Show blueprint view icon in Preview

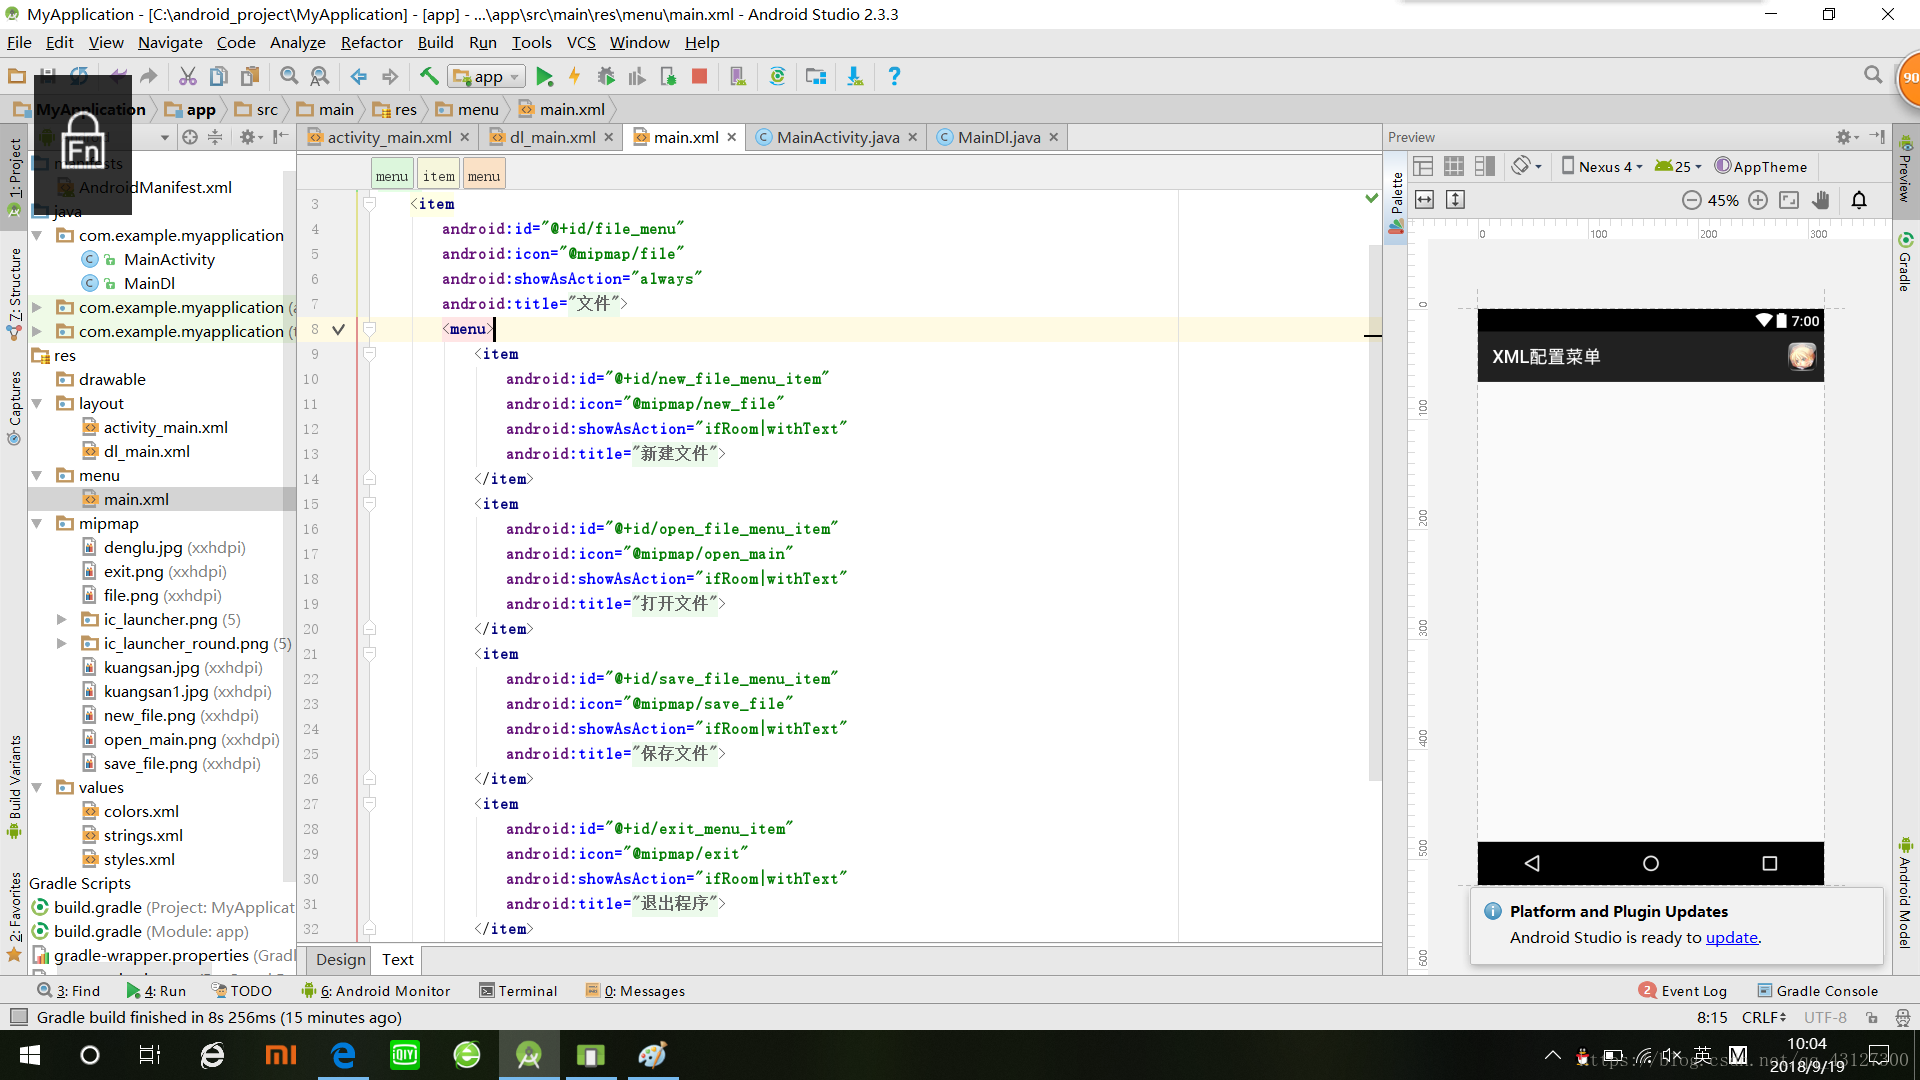pos(1454,166)
